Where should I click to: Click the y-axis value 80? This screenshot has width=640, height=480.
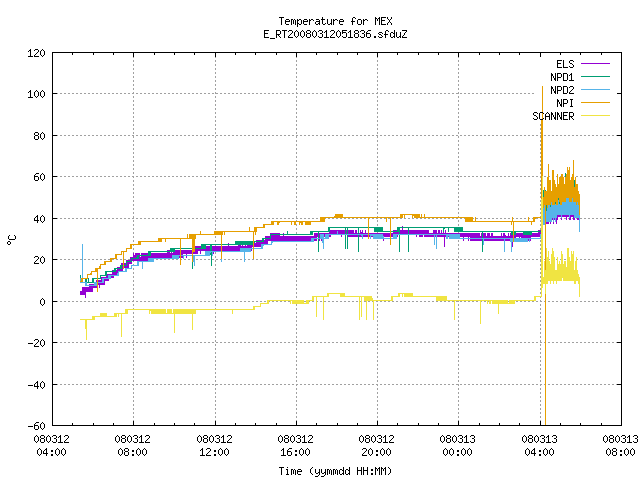pos(39,136)
